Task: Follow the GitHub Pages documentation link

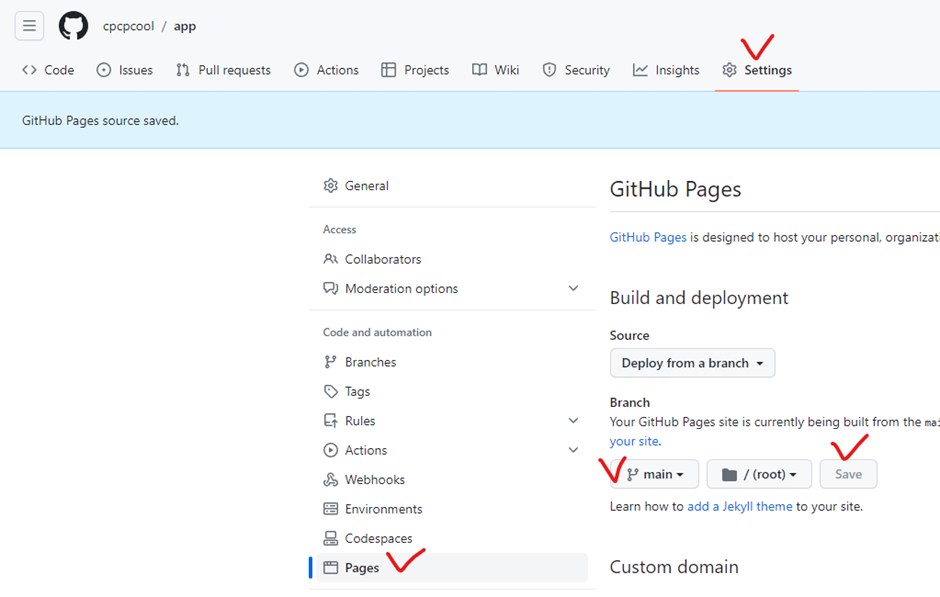Action: point(648,237)
